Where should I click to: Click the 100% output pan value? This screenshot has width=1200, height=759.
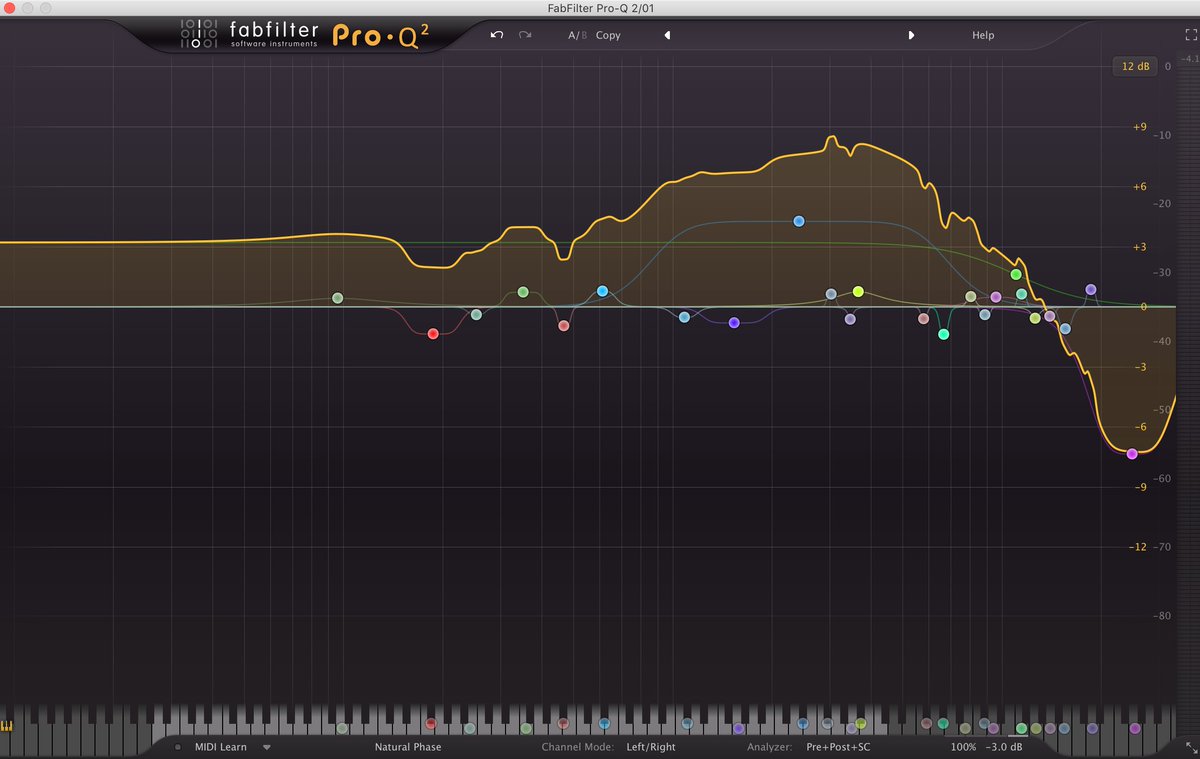click(963, 747)
